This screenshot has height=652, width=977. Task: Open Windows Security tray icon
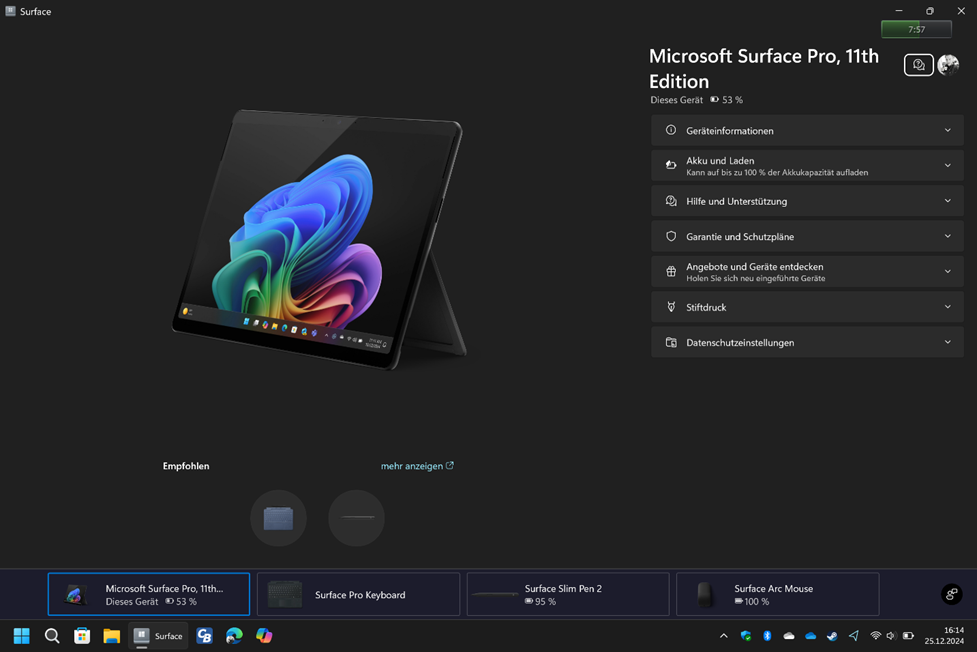pyautogui.click(x=746, y=636)
